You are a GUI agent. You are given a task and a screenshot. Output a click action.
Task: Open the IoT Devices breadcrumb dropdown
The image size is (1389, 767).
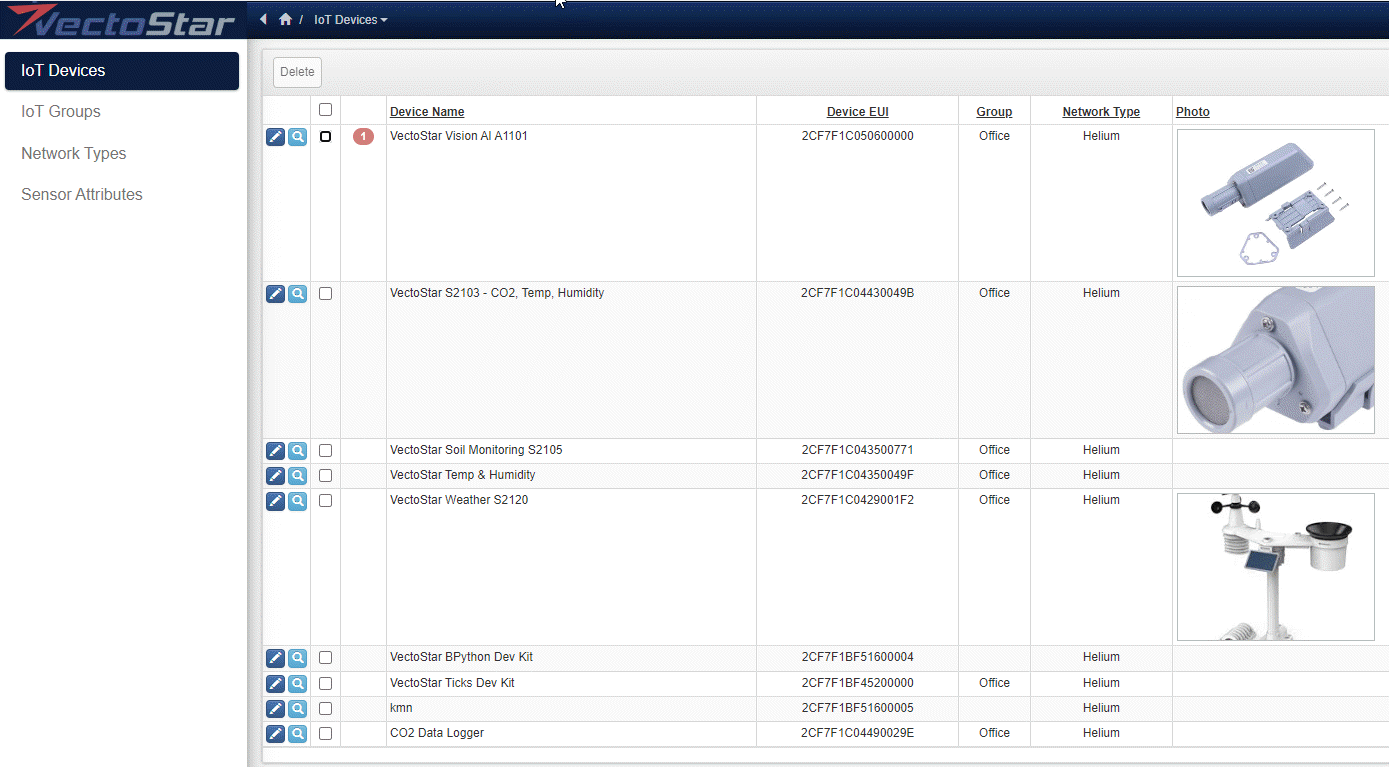point(350,20)
